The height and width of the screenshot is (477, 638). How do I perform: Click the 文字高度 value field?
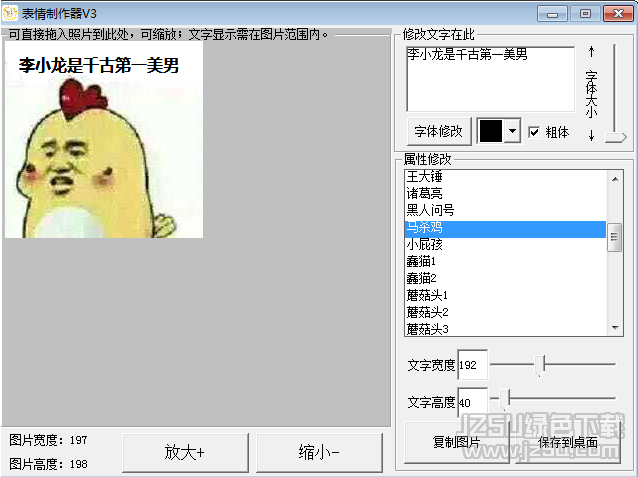click(472, 403)
